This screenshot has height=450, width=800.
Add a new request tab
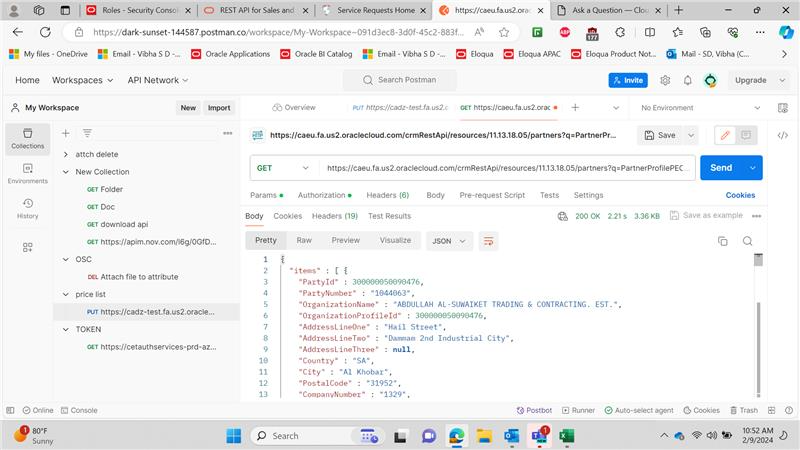click(x=575, y=108)
